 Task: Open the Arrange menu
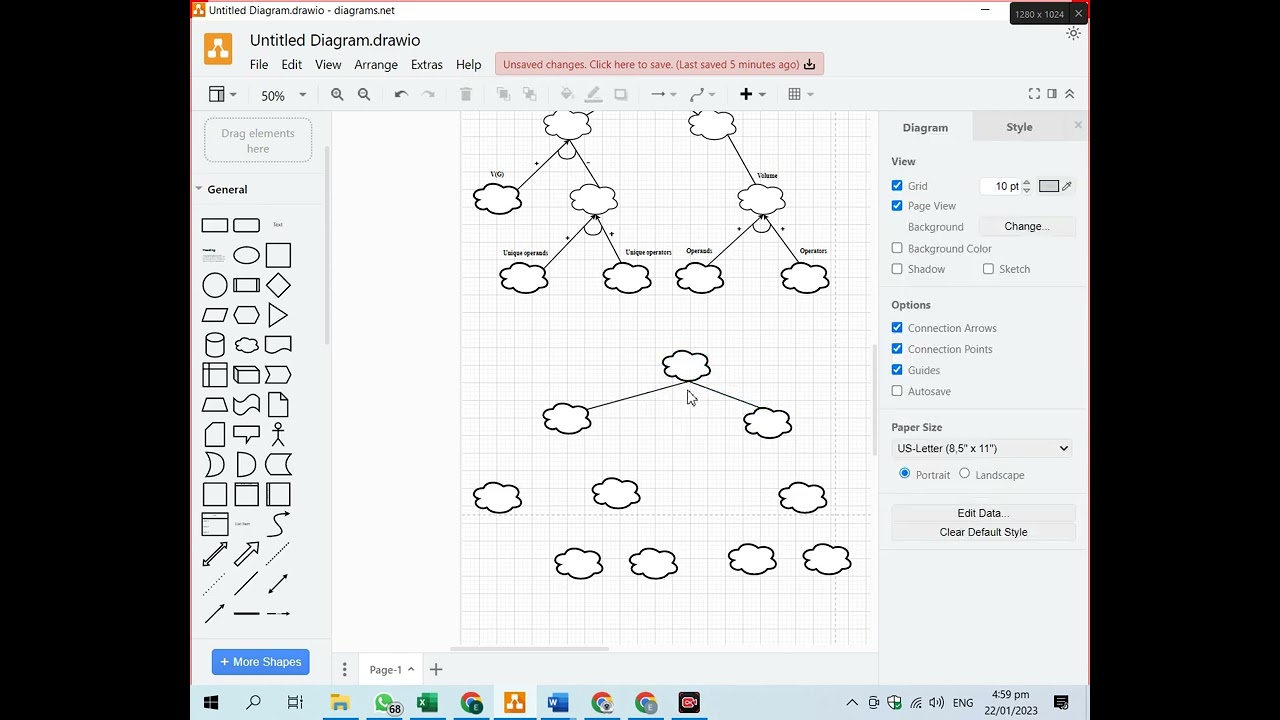[x=376, y=64]
